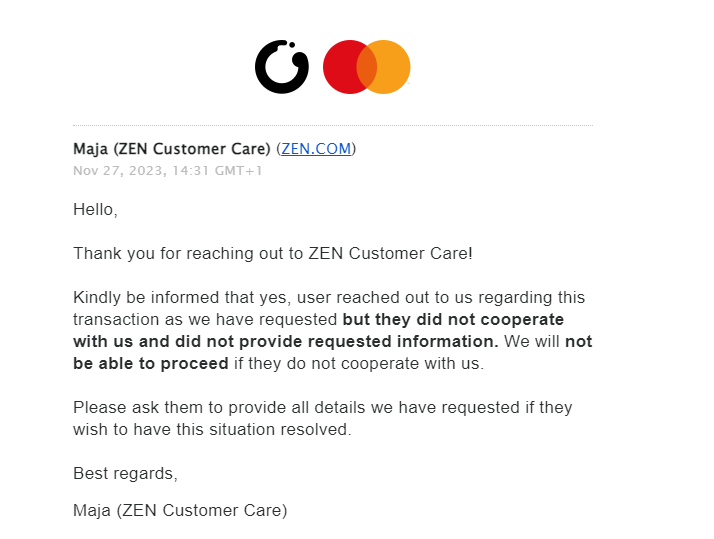
Task: Click the red circle of Mastercard logo
Action: pos(341,67)
